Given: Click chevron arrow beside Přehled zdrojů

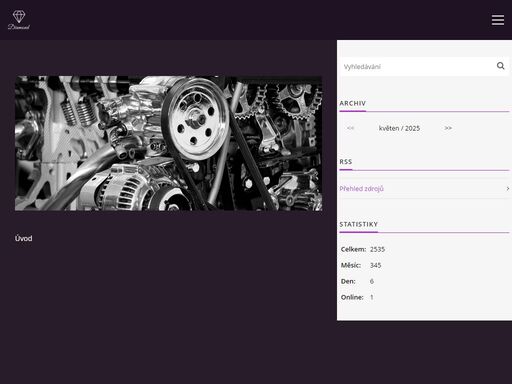Looking at the screenshot, I should [508, 189].
